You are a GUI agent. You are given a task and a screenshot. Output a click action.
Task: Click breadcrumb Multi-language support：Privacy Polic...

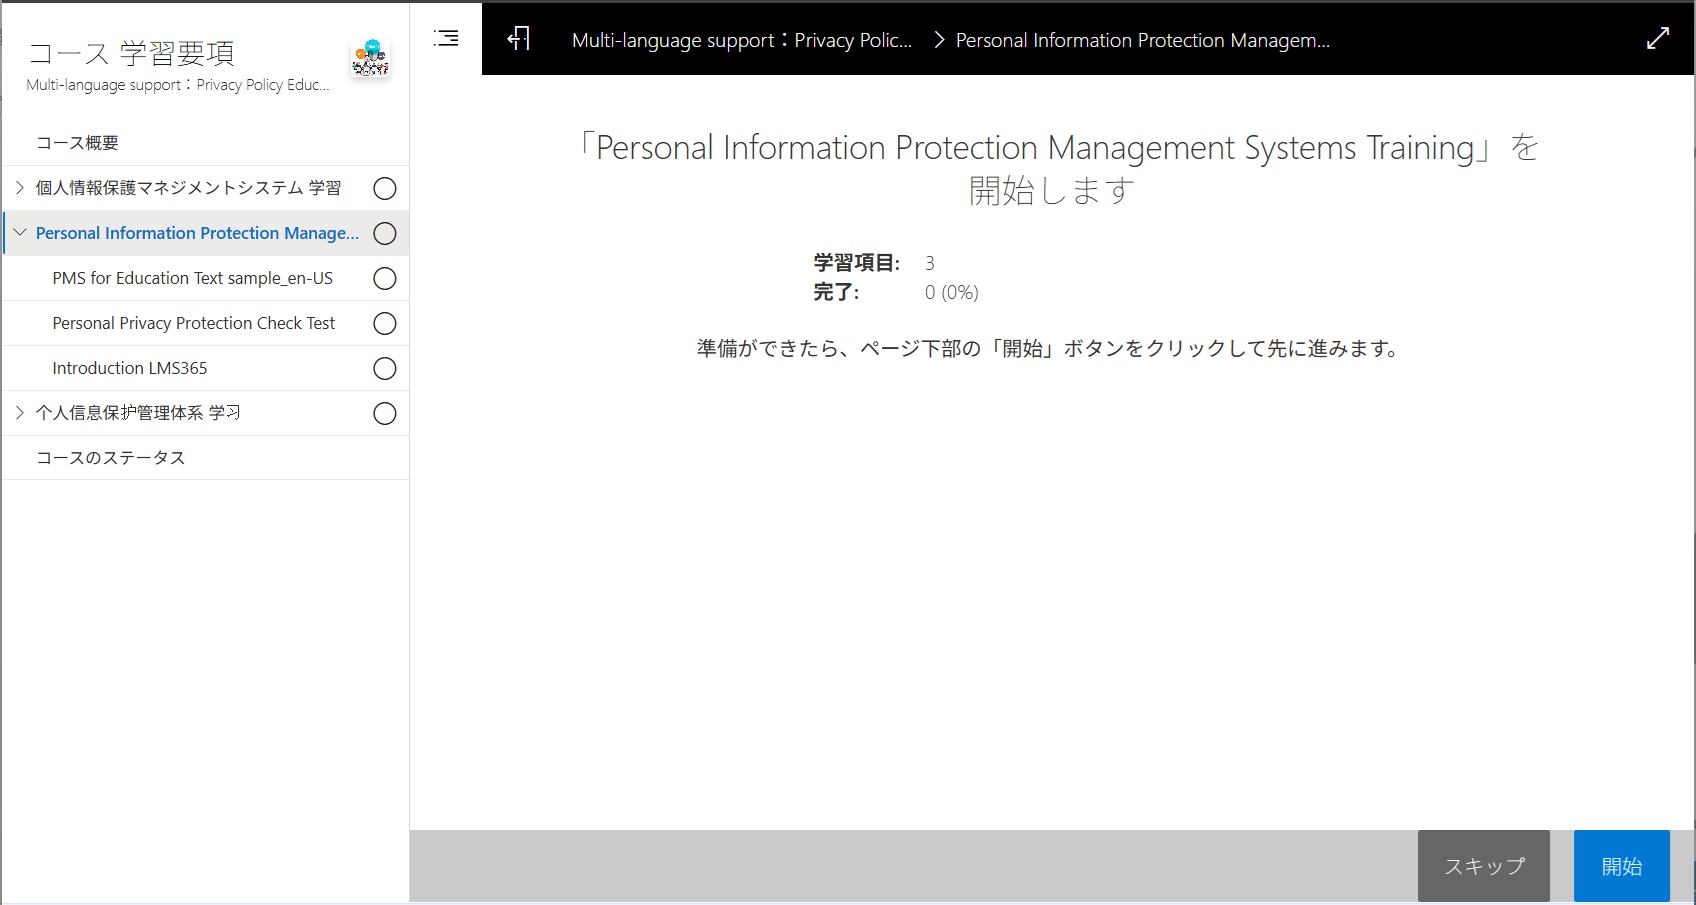pos(742,40)
